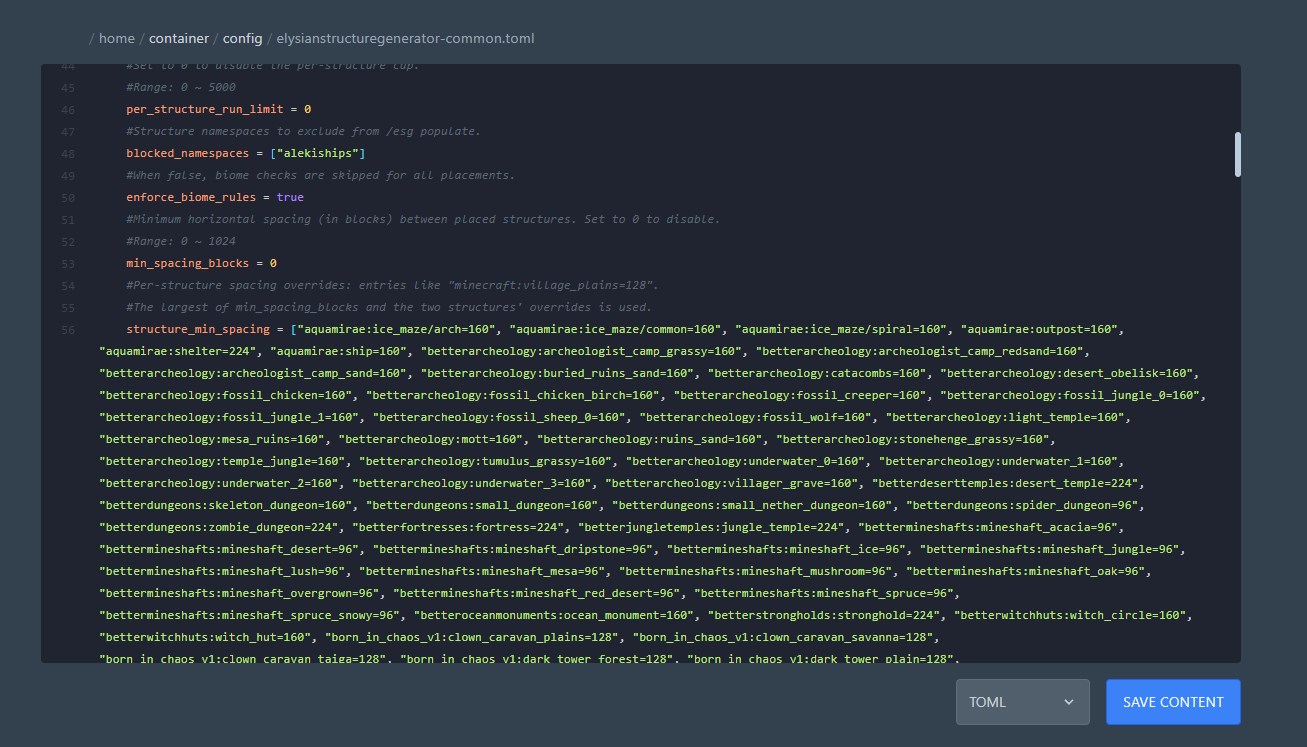Image resolution: width=1307 pixels, height=747 pixels.
Task: Click the editor's vertical scrollbar thumb
Action: tap(1238, 154)
